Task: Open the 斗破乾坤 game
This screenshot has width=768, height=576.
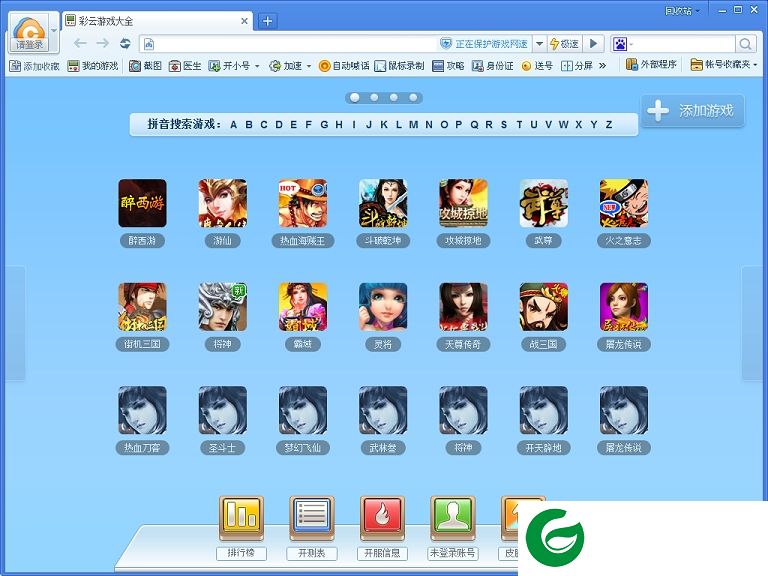Action: (x=383, y=203)
